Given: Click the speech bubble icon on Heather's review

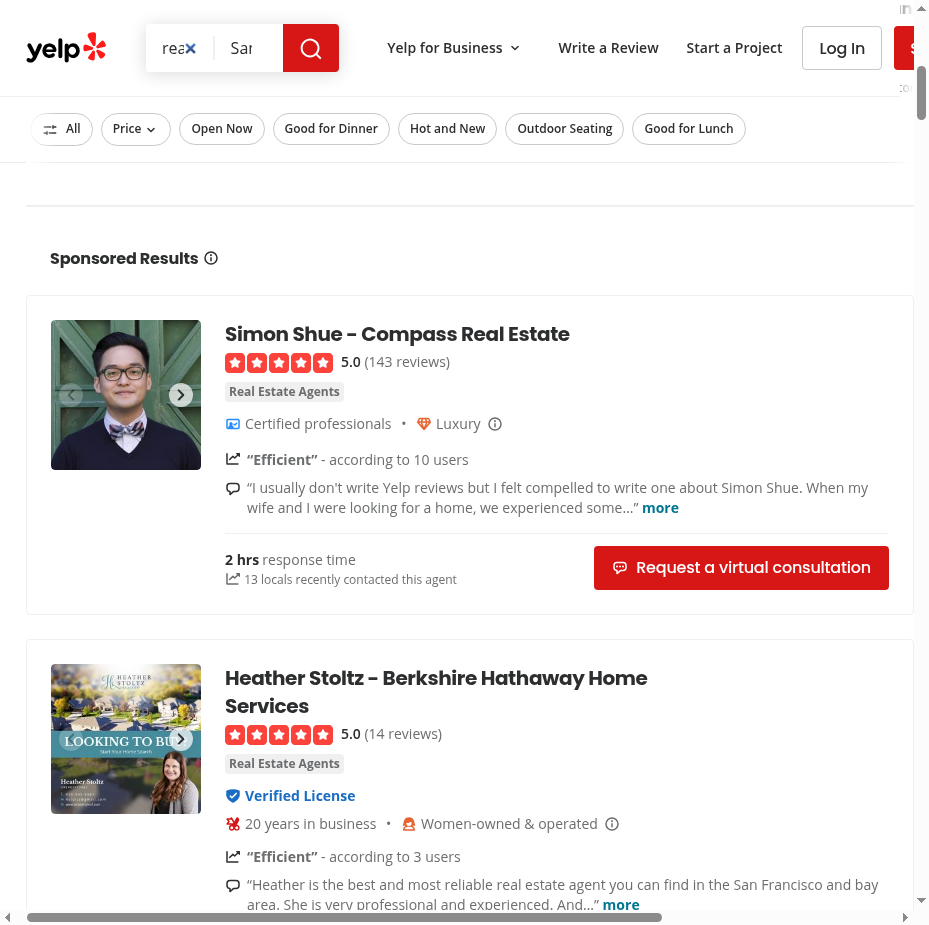Looking at the screenshot, I should tap(233, 885).
